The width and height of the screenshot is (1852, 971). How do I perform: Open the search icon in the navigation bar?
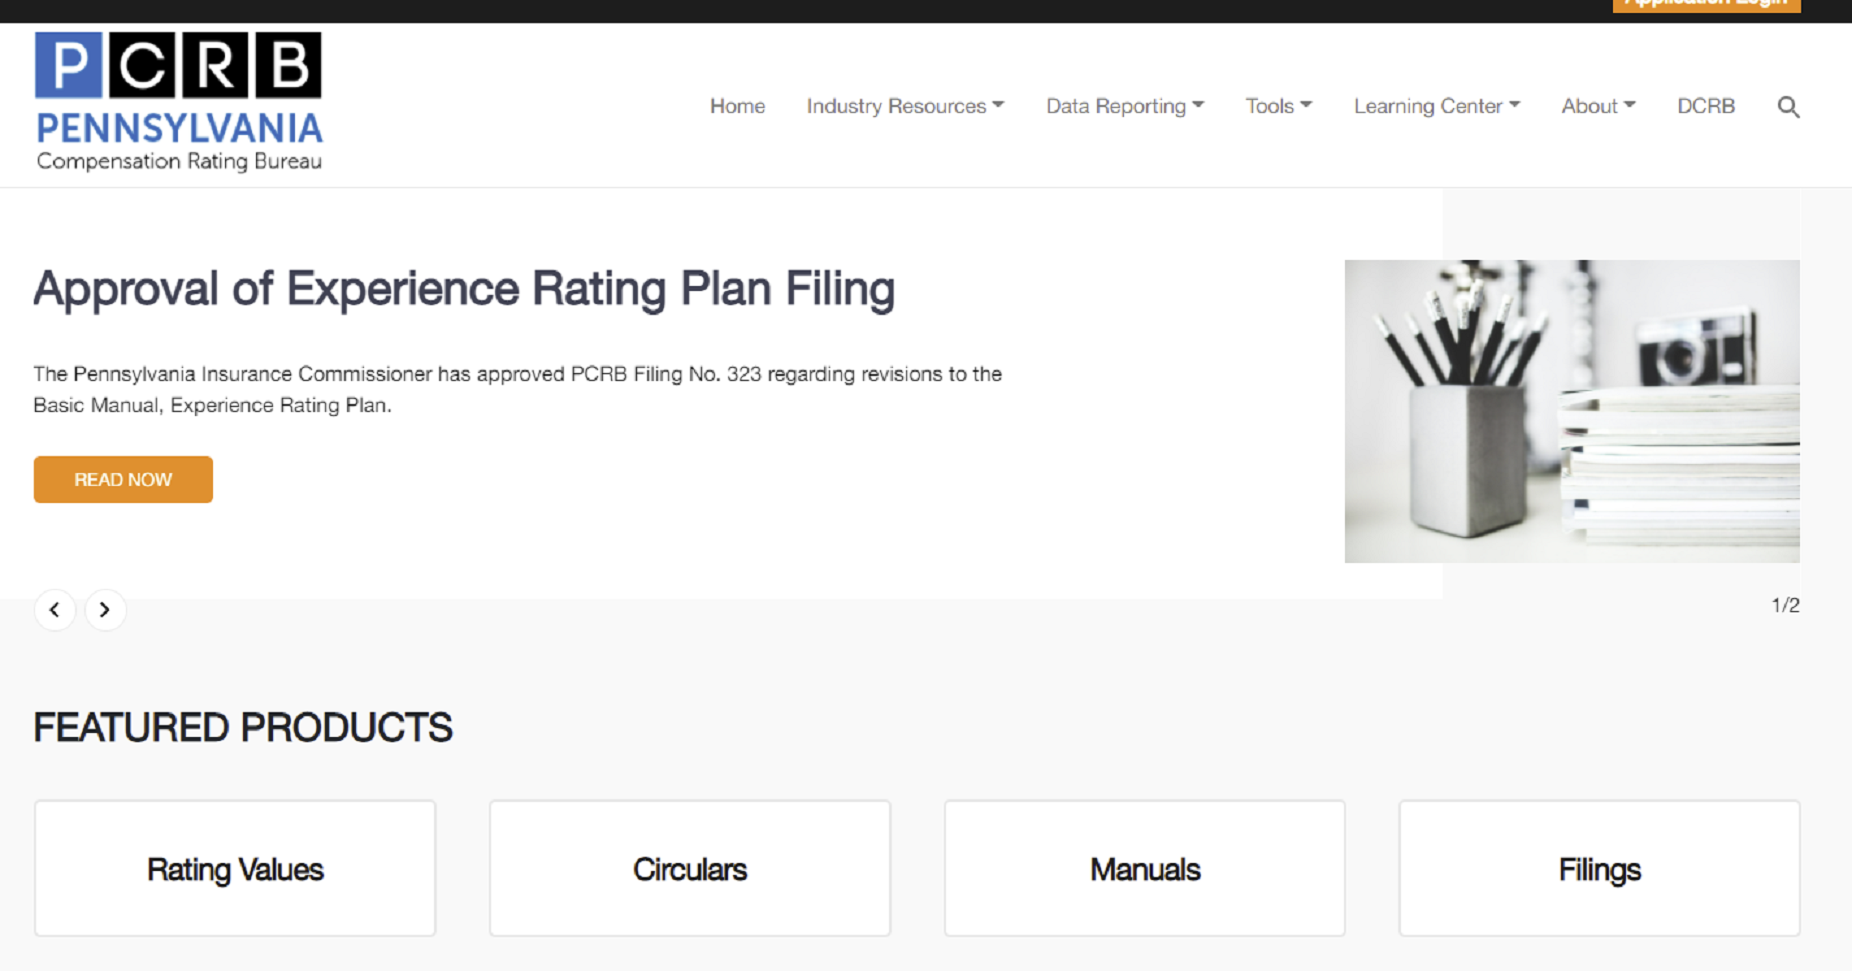[x=1788, y=106]
